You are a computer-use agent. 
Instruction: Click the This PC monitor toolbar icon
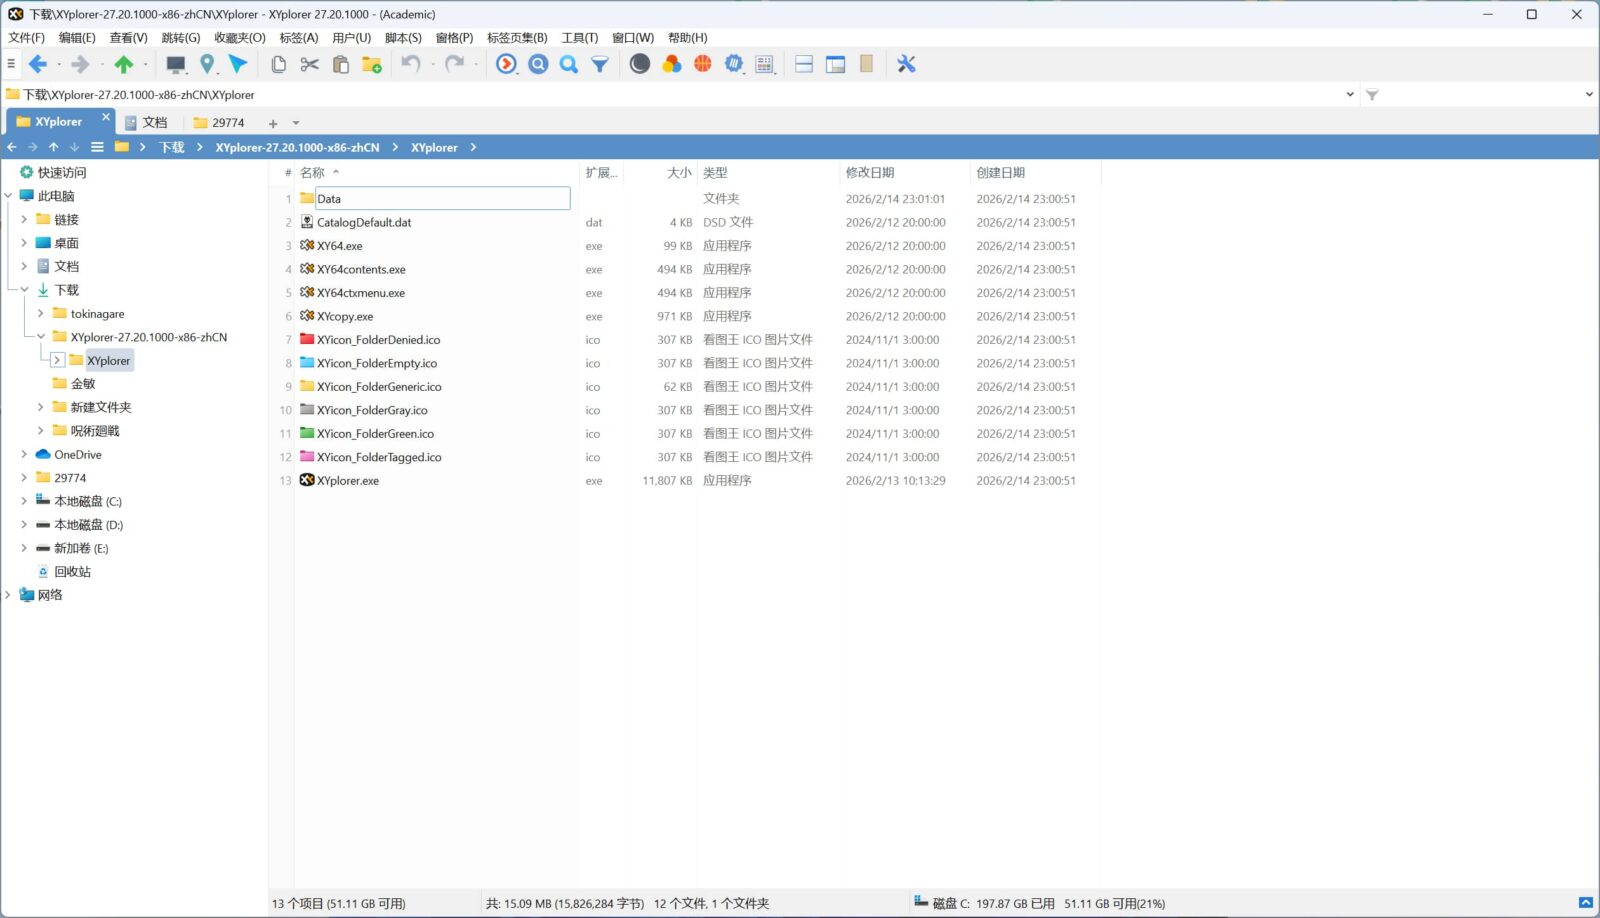[176, 64]
